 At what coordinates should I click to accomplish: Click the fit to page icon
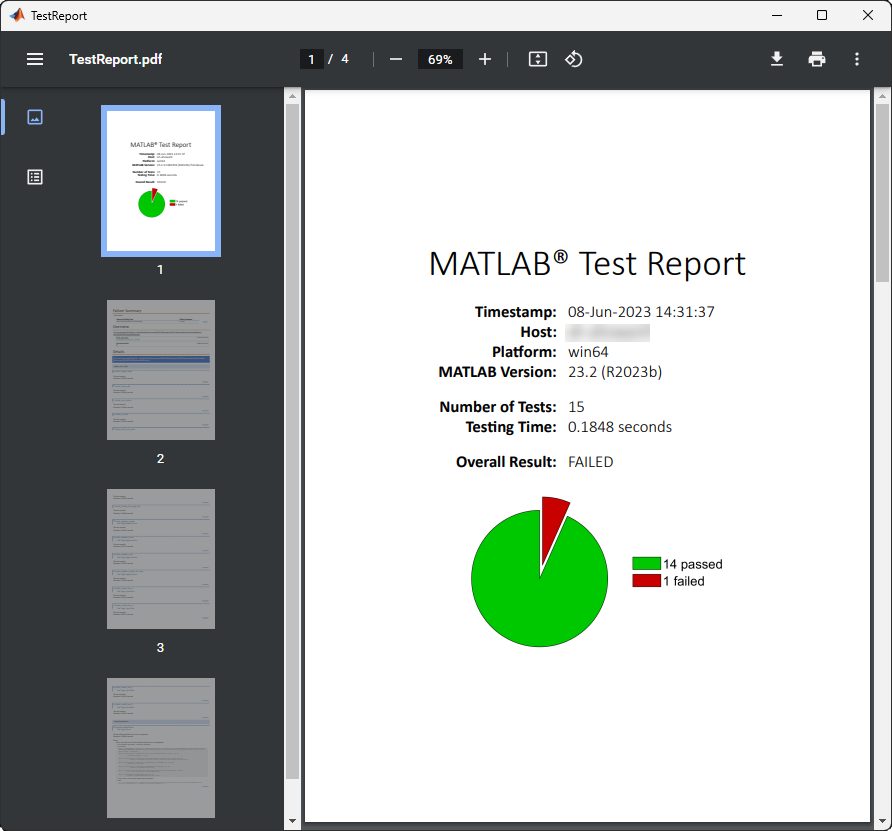pos(538,59)
